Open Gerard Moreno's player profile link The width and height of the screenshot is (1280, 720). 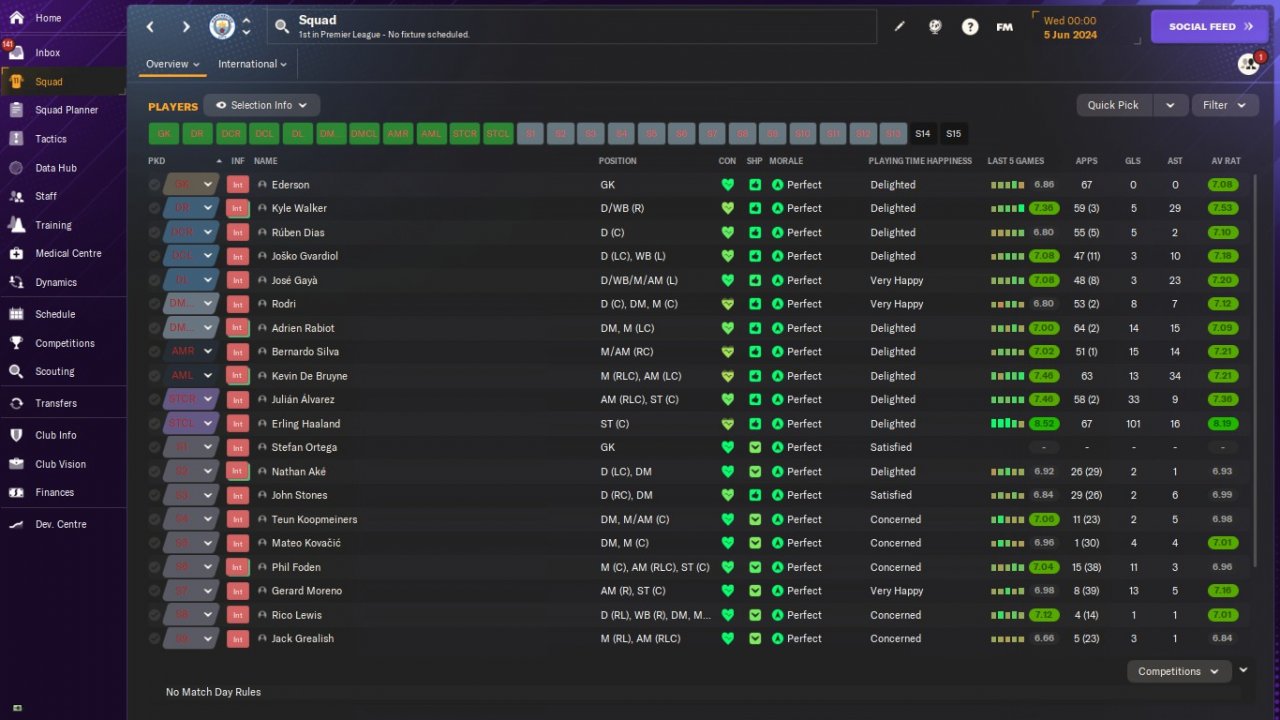tap(306, 591)
